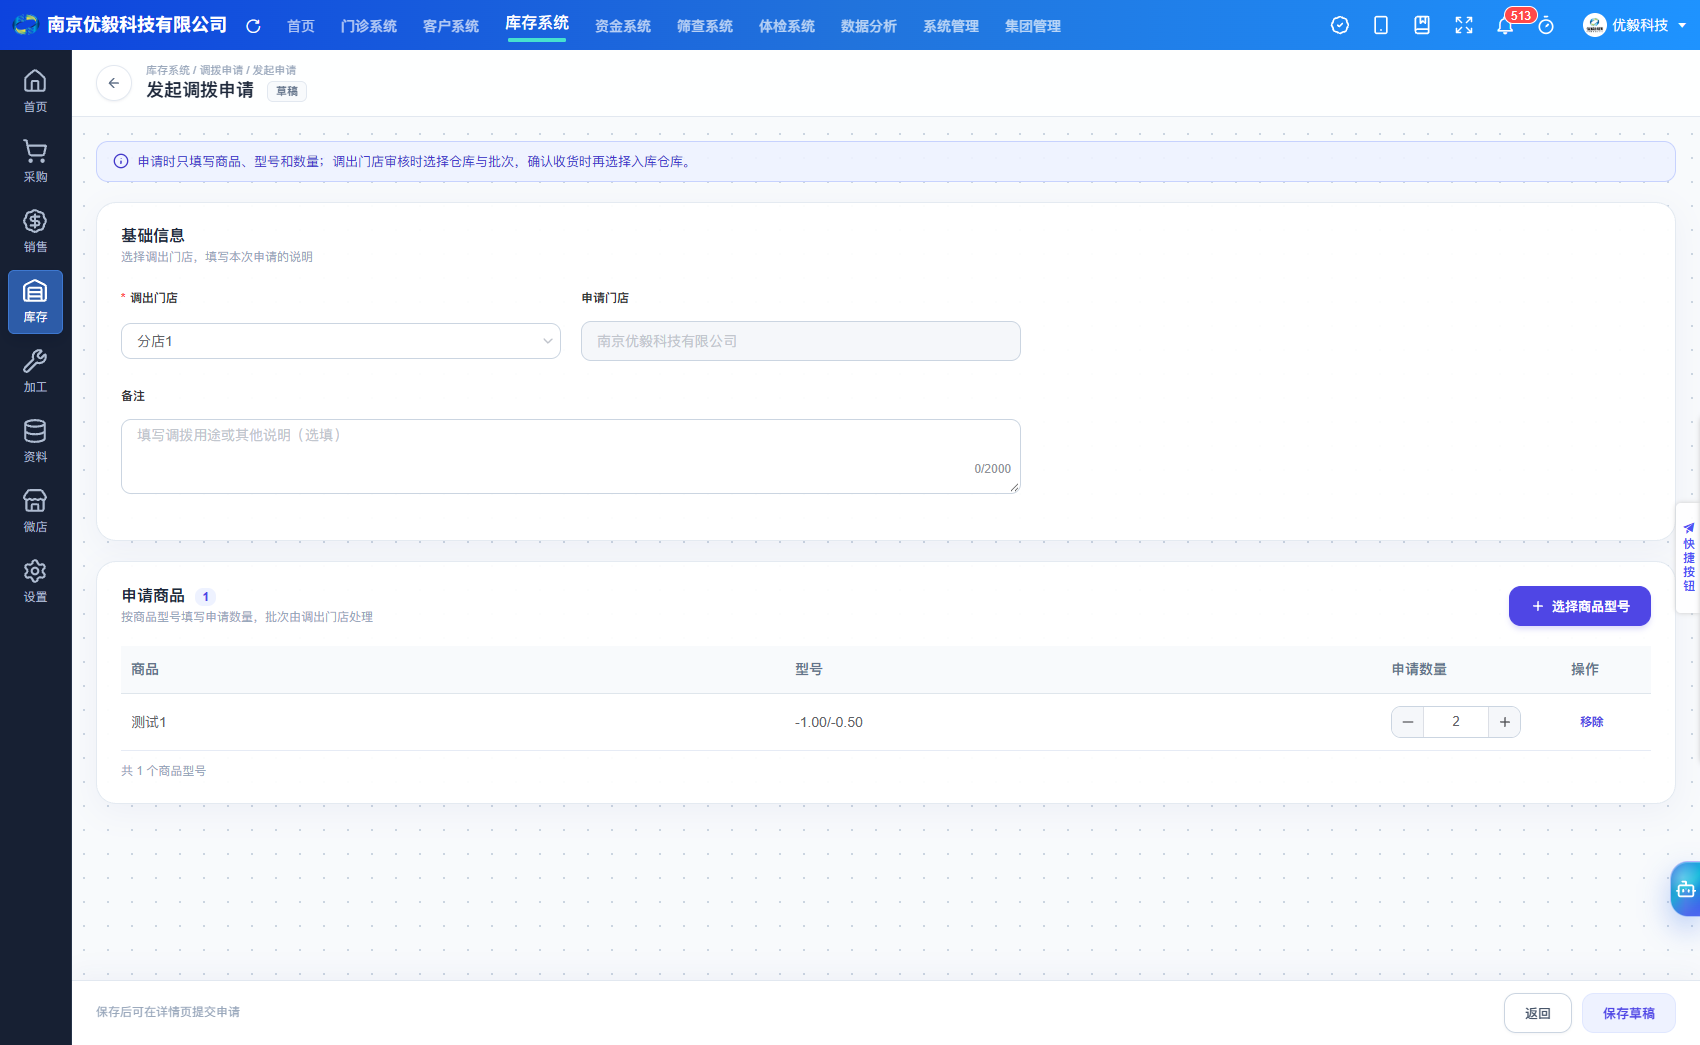Screen dimensions: 1700x1045
Task: Click 移除 for product 测试1
Action: tap(1592, 722)
